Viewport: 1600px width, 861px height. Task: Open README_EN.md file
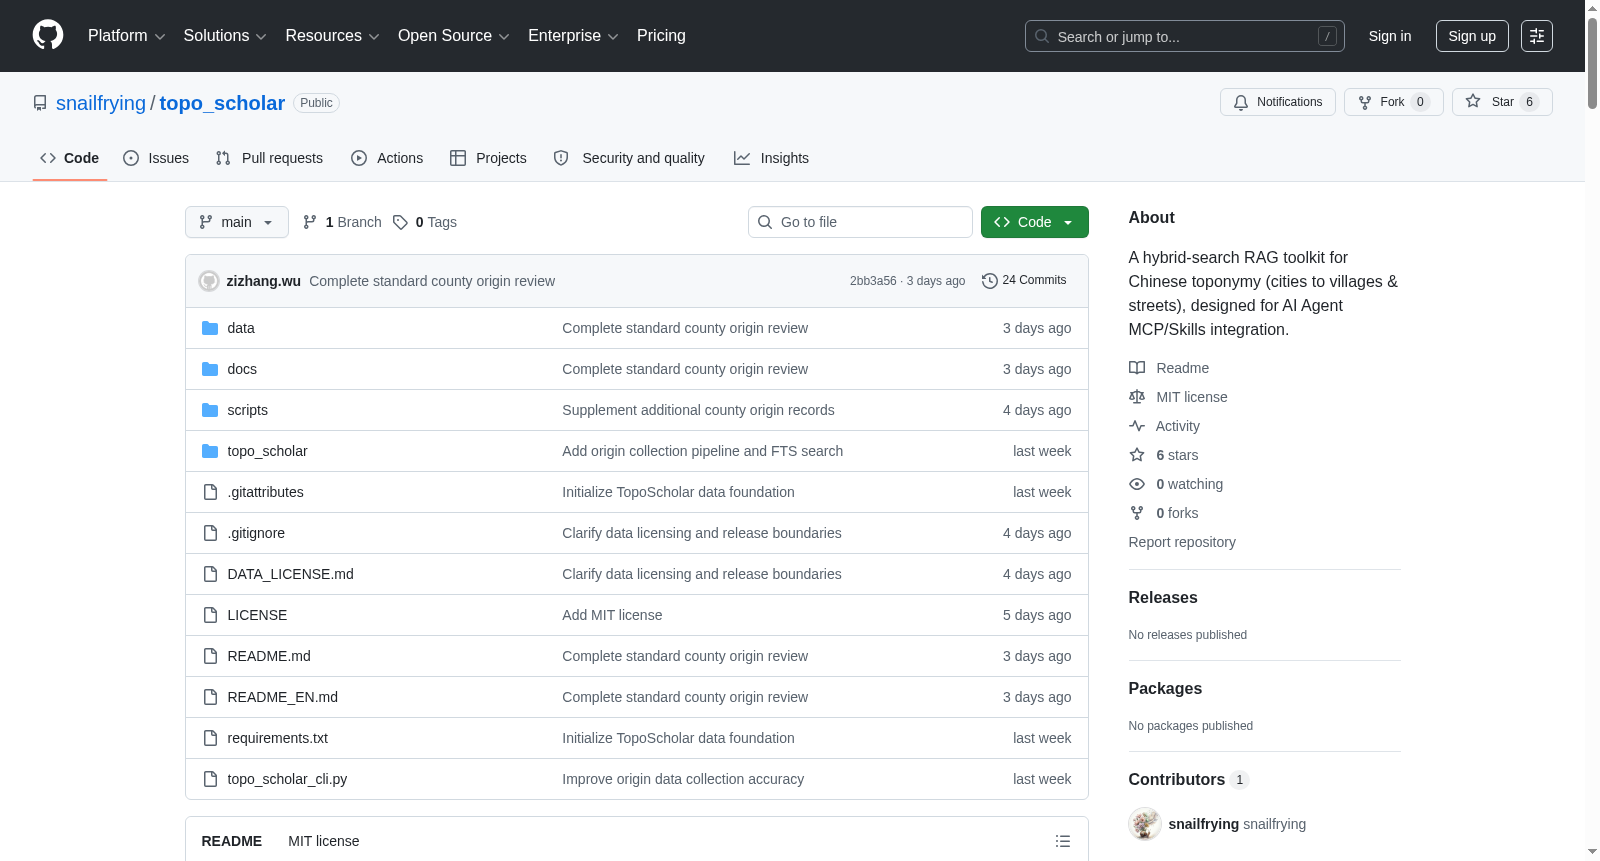283,697
